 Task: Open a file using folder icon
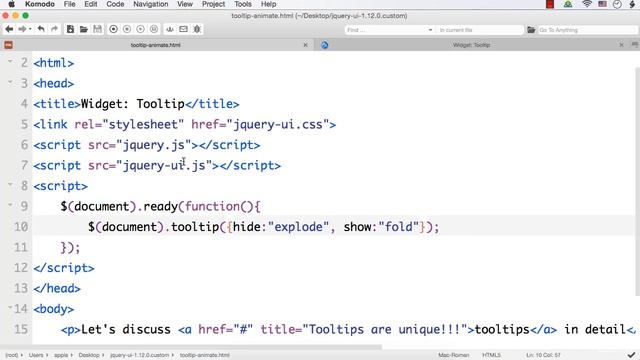click(x=84, y=29)
